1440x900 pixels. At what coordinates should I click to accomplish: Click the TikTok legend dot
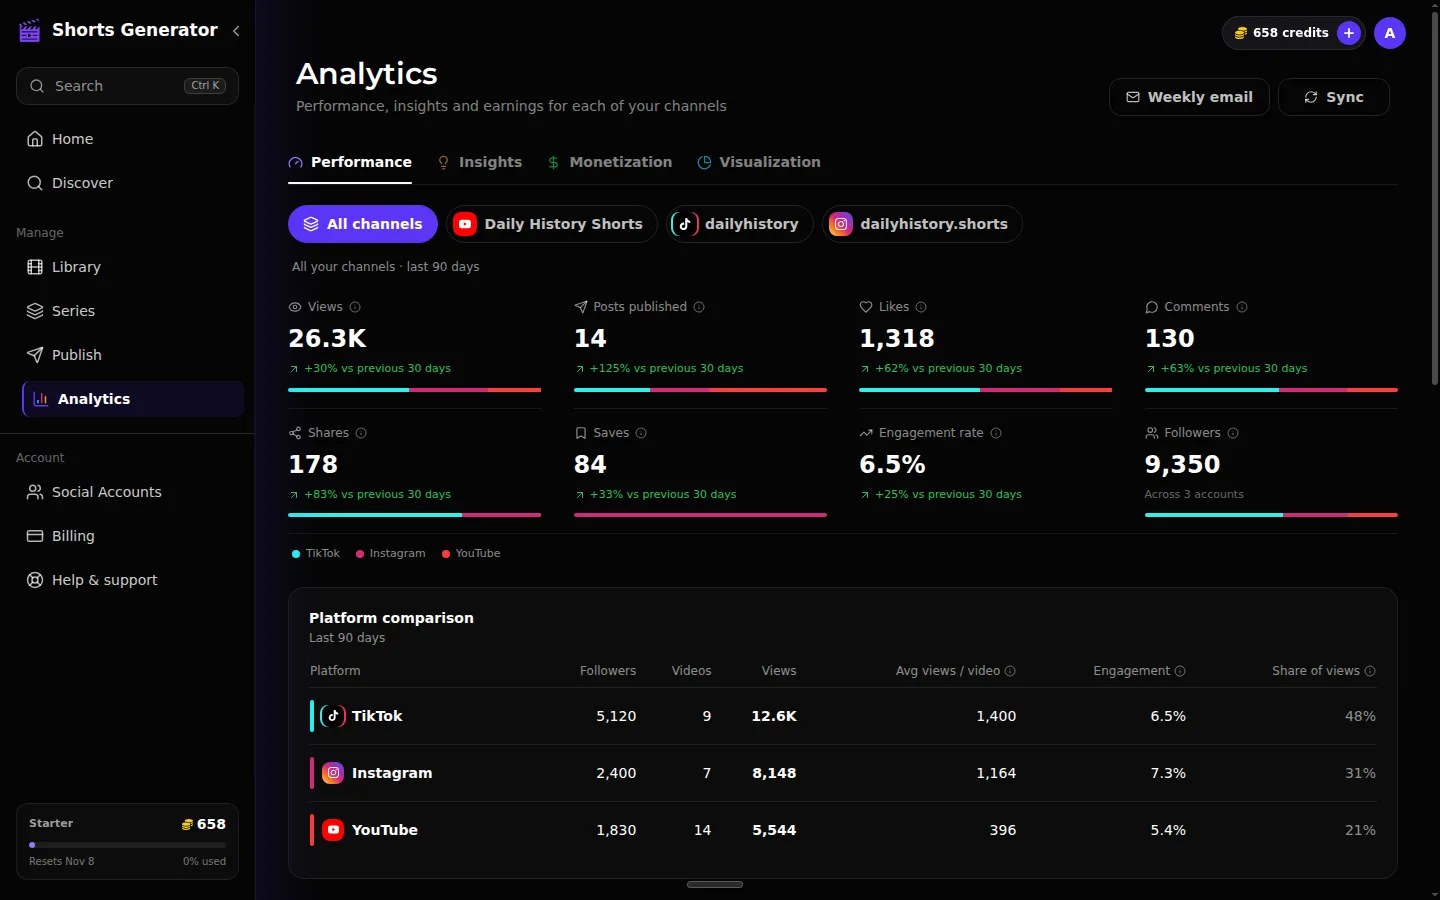(x=296, y=554)
